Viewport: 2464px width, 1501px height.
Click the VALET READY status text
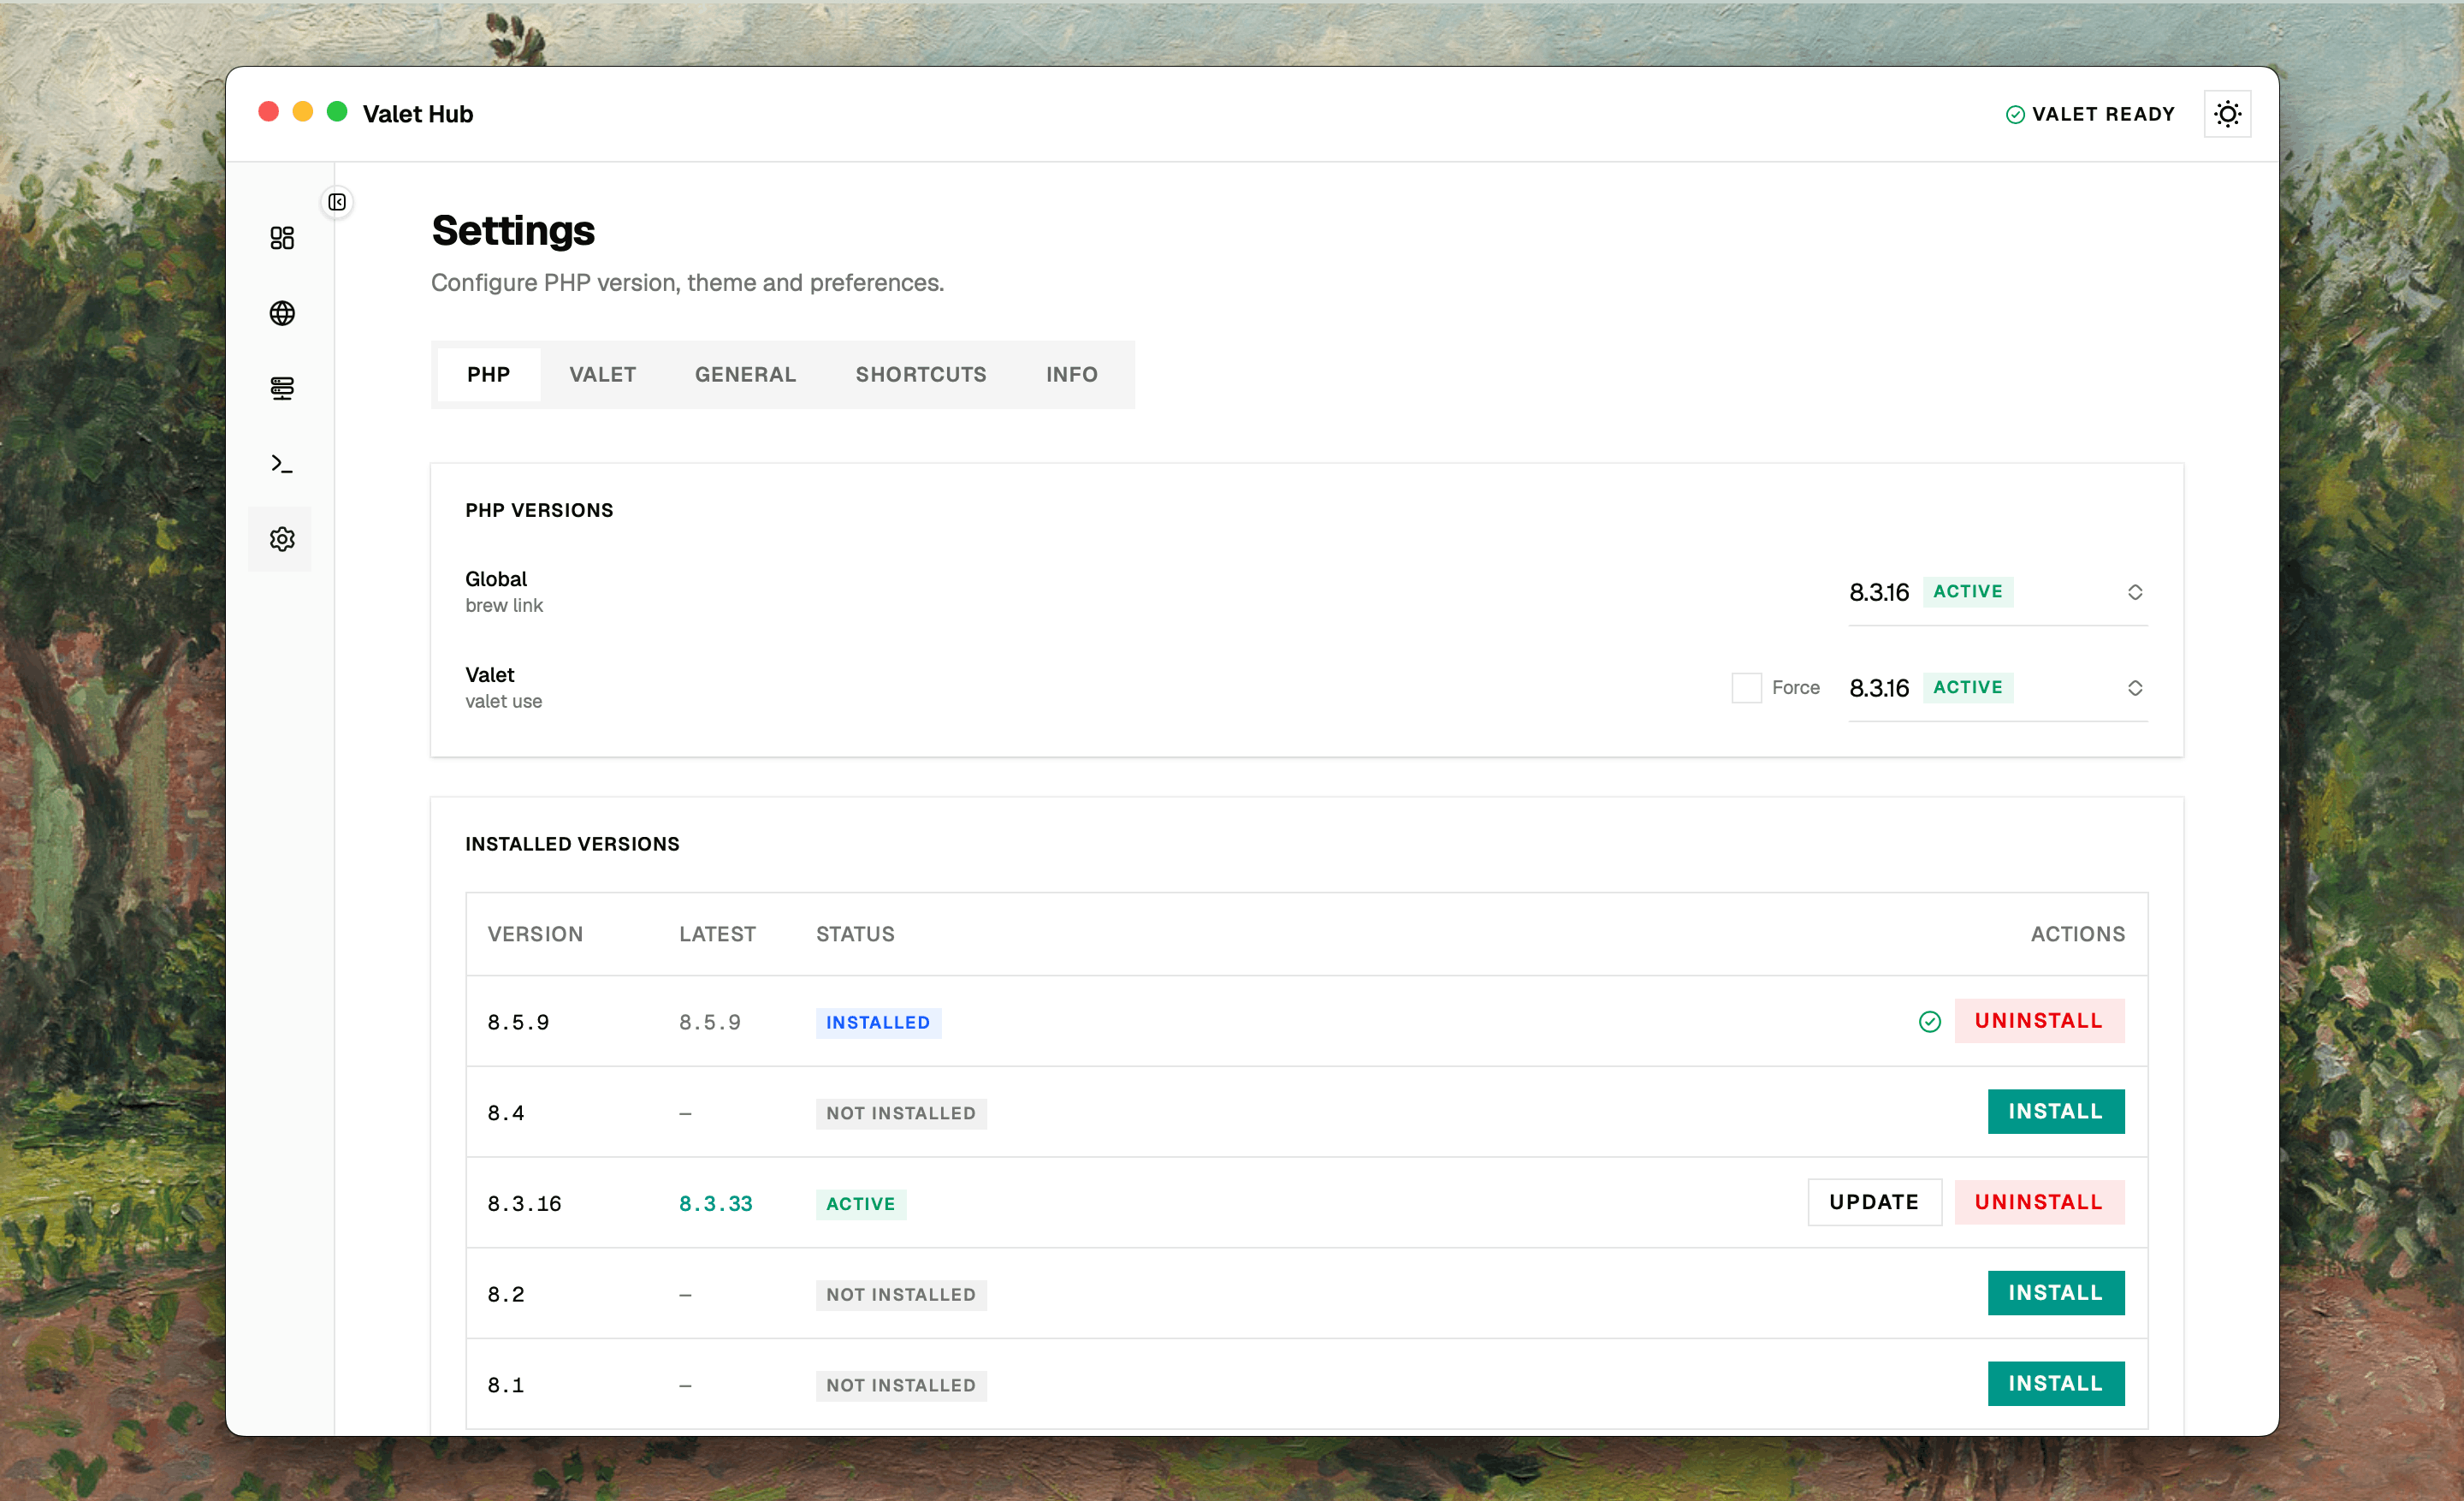(x=2104, y=115)
